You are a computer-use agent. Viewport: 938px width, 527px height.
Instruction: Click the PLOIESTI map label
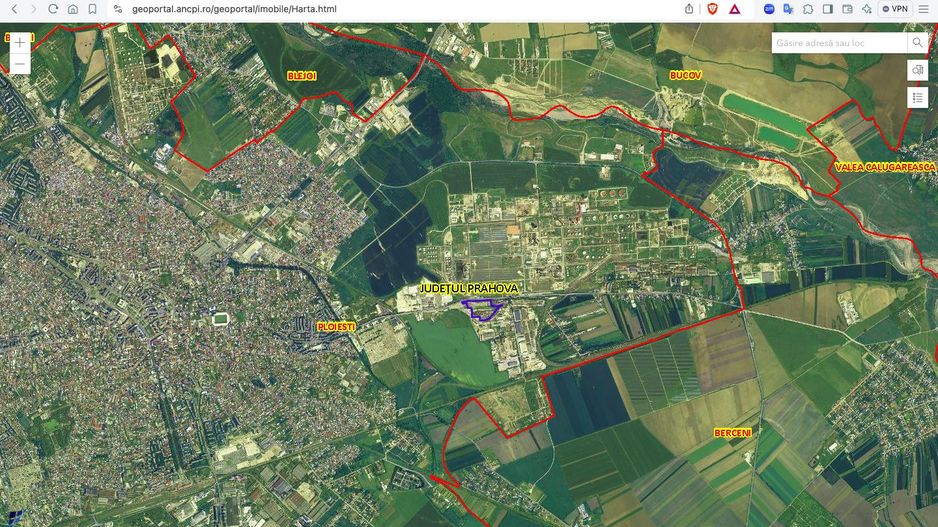point(336,327)
